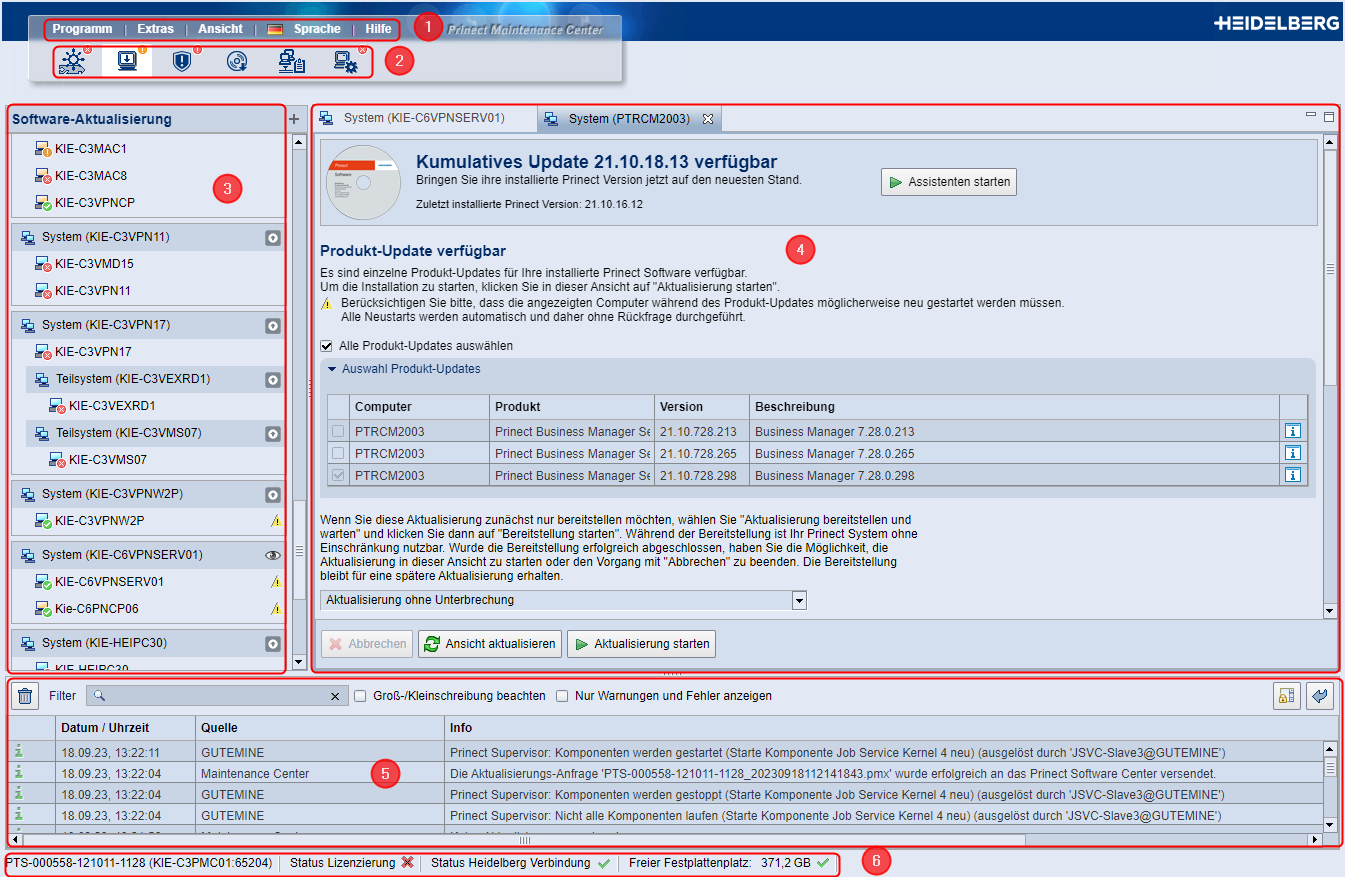Screen dimensions: 1345x877
Task: Collapse System (KIE-C3VPN17) group
Action: pos(273,326)
